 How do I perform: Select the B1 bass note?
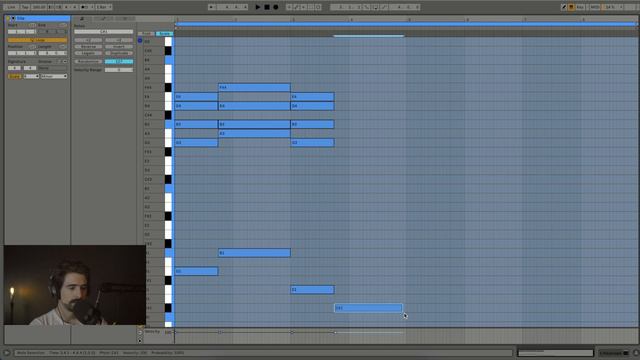click(254, 253)
